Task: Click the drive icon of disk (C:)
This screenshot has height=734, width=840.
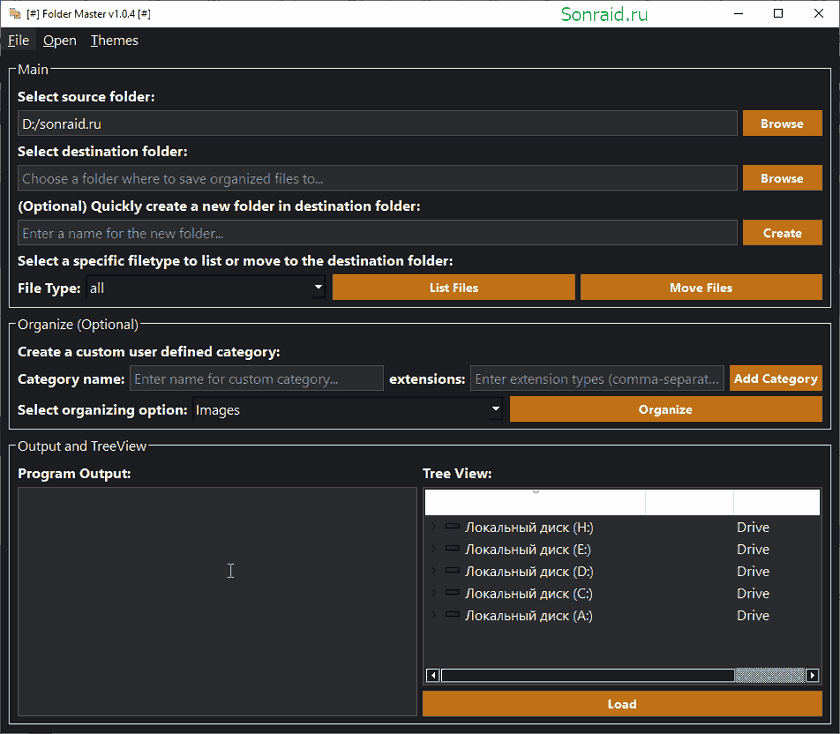Action: (x=452, y=592)
